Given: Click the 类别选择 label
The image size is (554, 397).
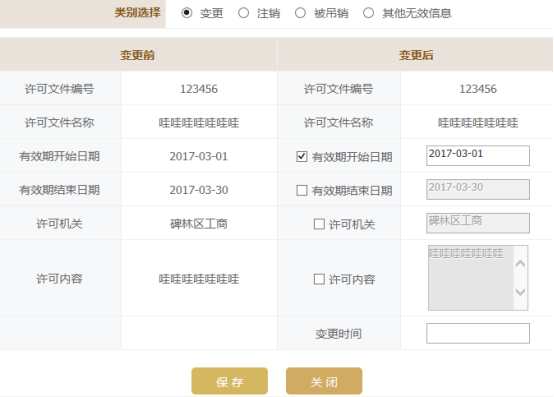Looking at the screenshot, I should 137,13.
